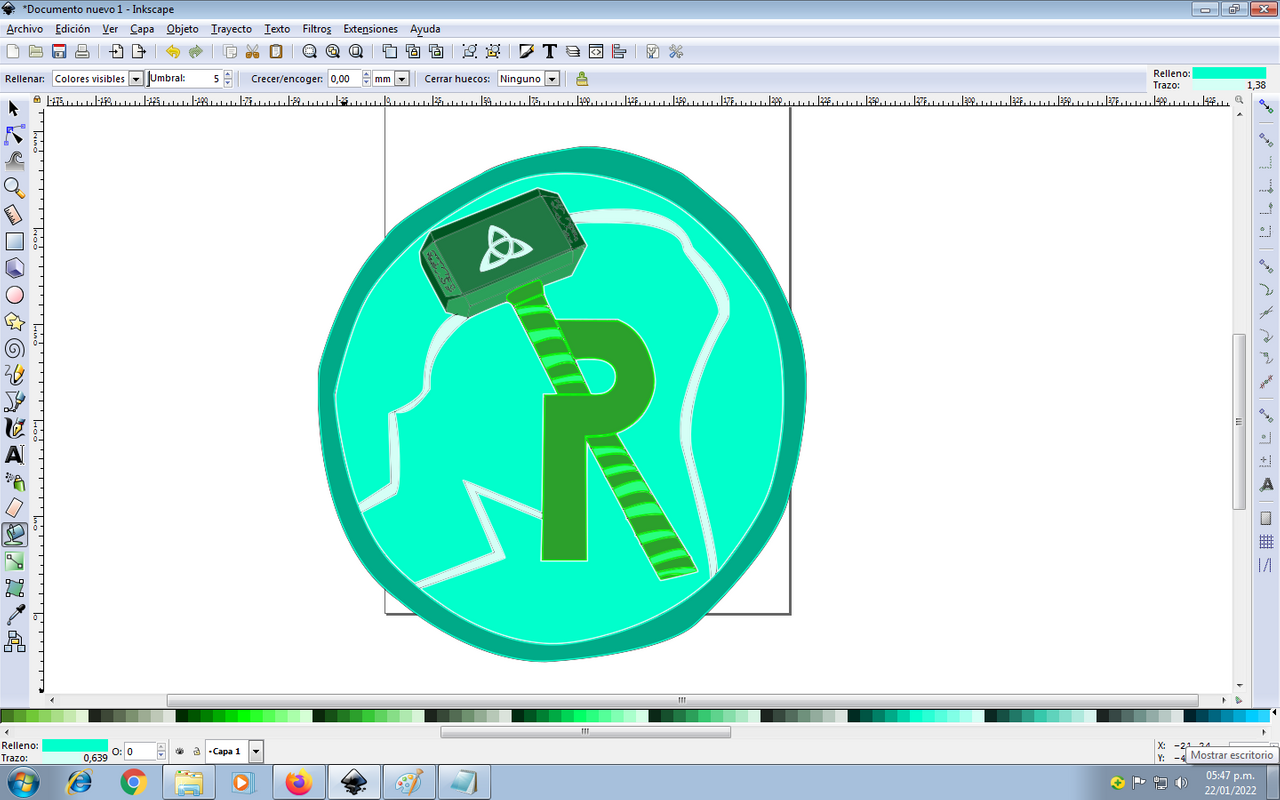Screen dimensions: 1280x800
Task: Click the reset paint bucket defaults button
Action: pos(582,78)
